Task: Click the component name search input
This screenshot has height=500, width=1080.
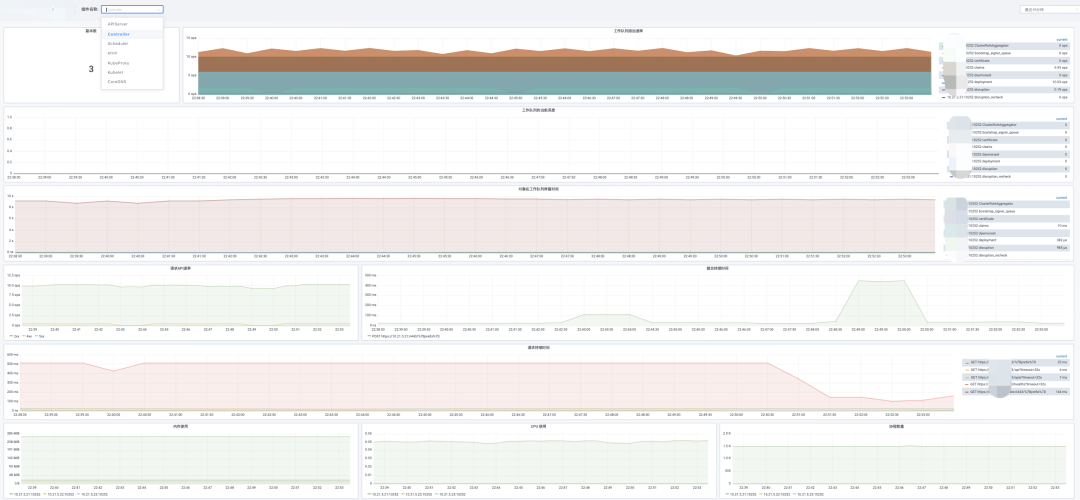Action: coord(132,10)
